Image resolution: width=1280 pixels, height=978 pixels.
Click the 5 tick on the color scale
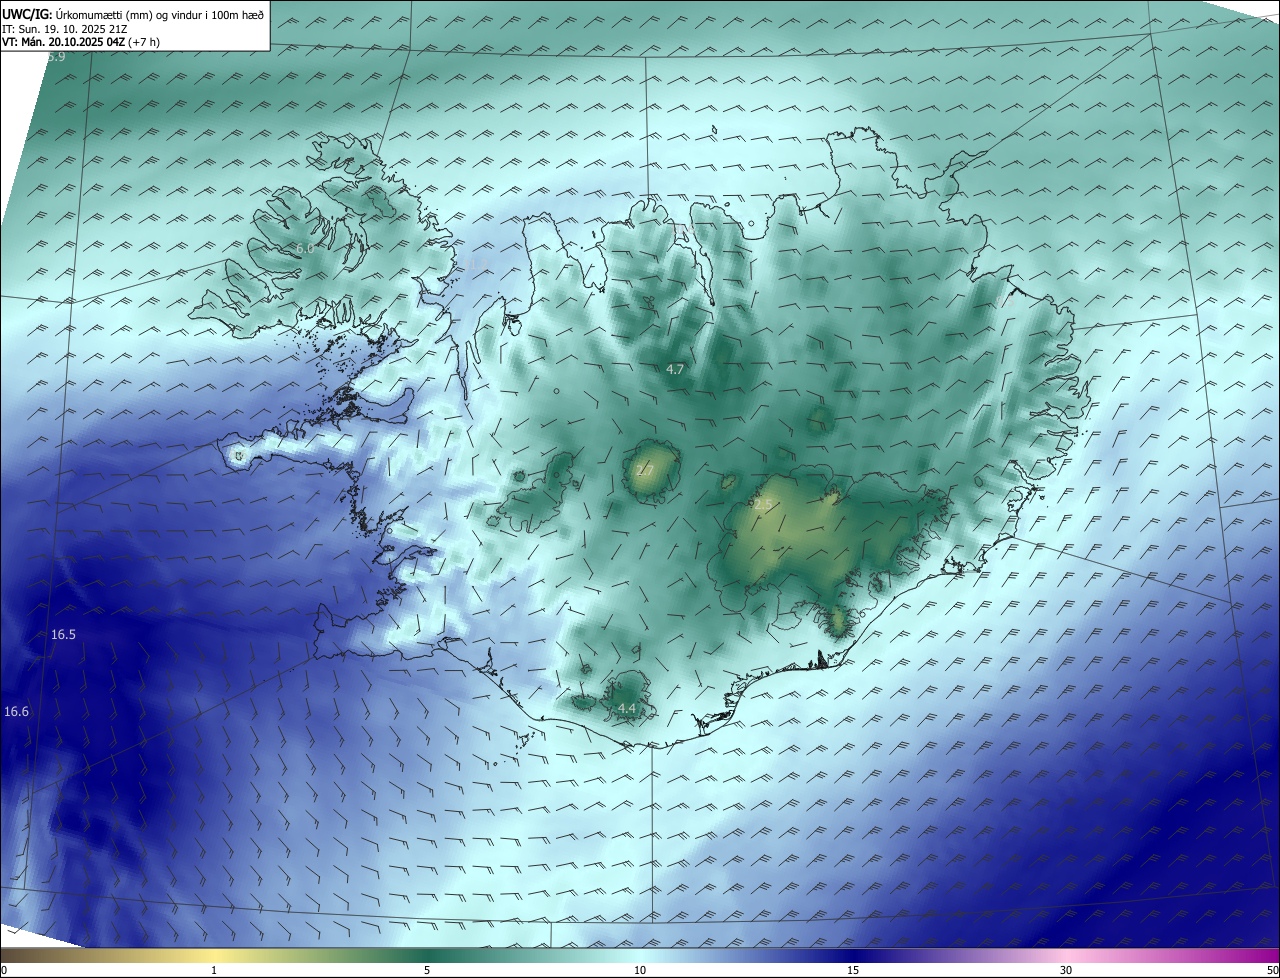pyautogui.click(x=427, y=970)
